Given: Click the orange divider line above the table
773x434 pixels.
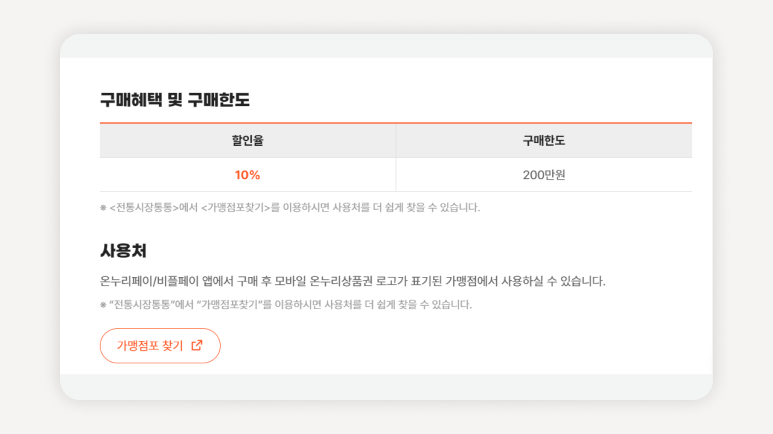Looking at the screenshot, I should click(396, 123).
